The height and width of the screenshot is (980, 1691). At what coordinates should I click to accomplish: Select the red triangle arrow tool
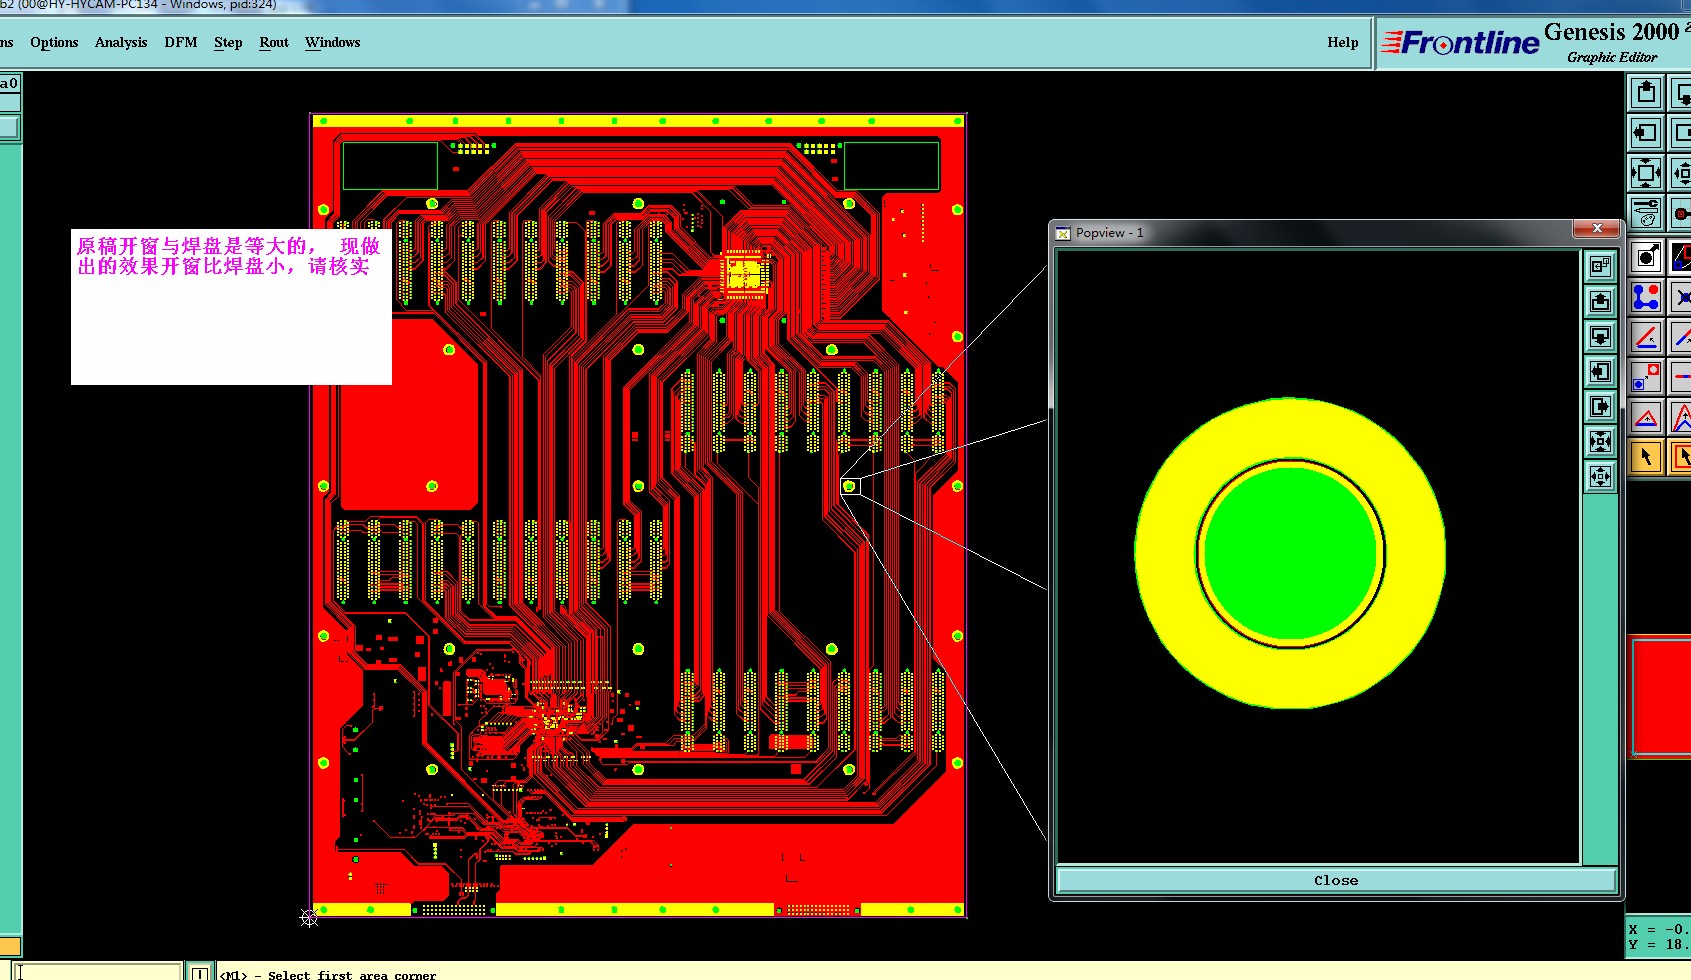tap(1646, 417)
